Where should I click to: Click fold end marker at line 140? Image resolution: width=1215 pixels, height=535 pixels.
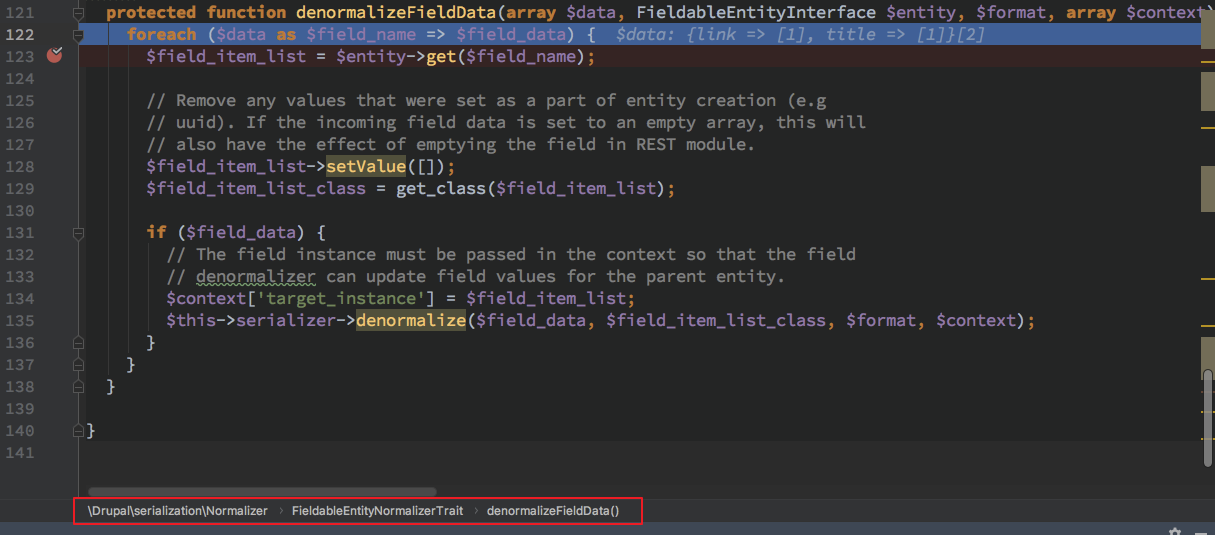[x=78, y=431]
